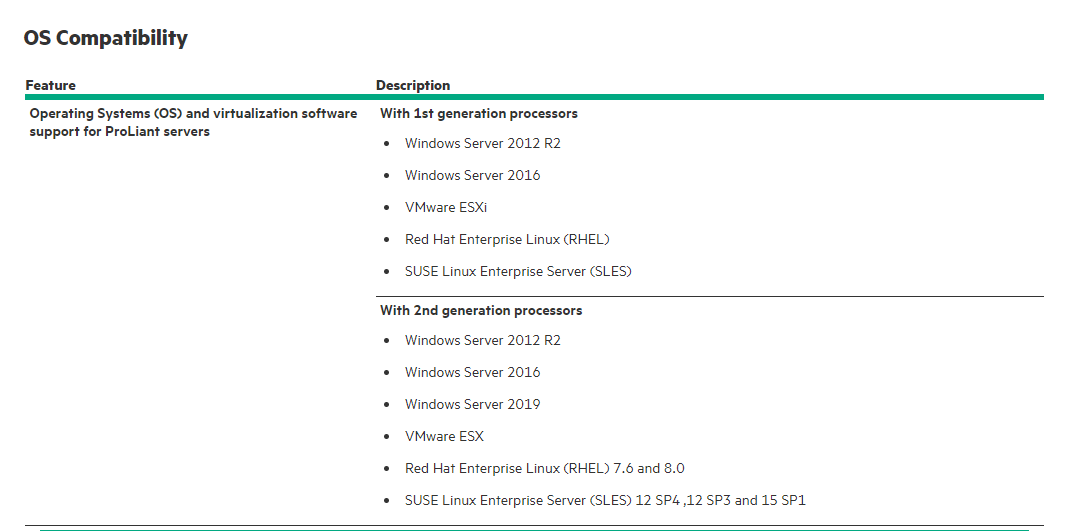Click the bullet beside Windows Server 2019
1075x531 pixels.
(x=387, y=405)
